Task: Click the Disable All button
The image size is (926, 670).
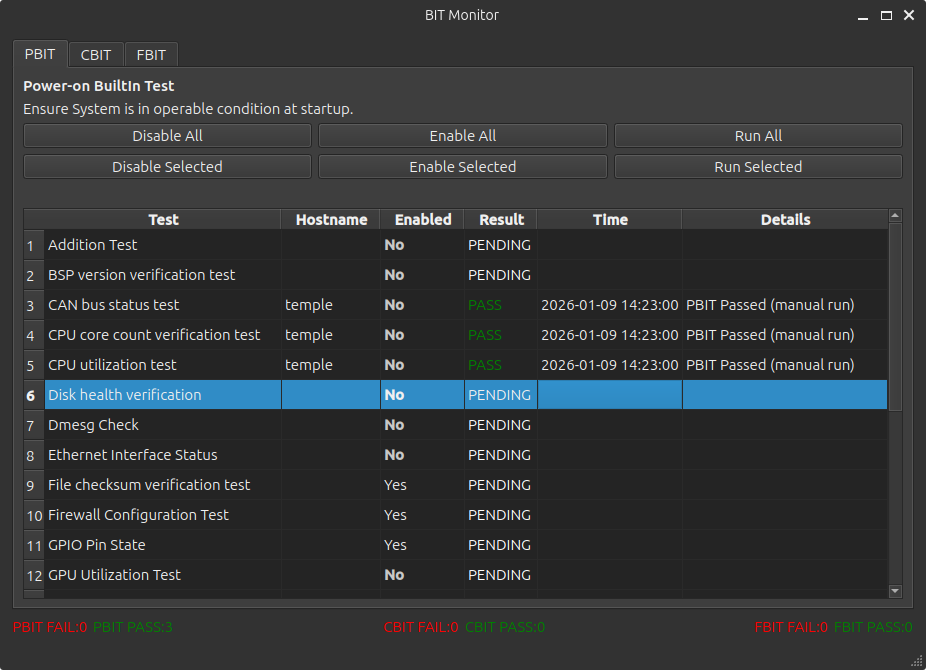Action: (x=166, y=135)
